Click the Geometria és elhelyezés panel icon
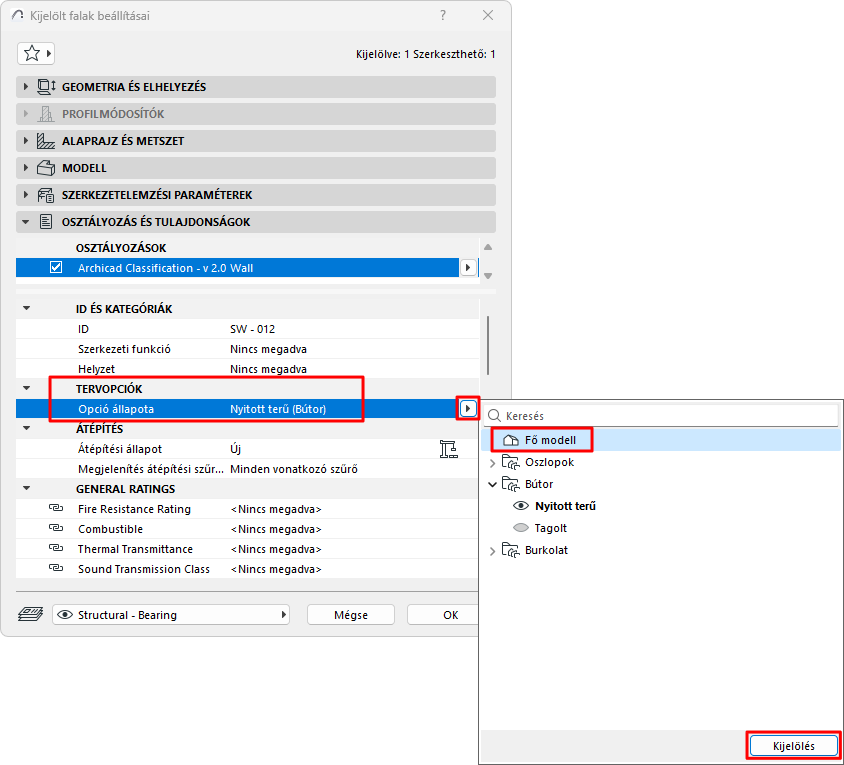This screenshot has height=765, width=844. tap(46, 87)
